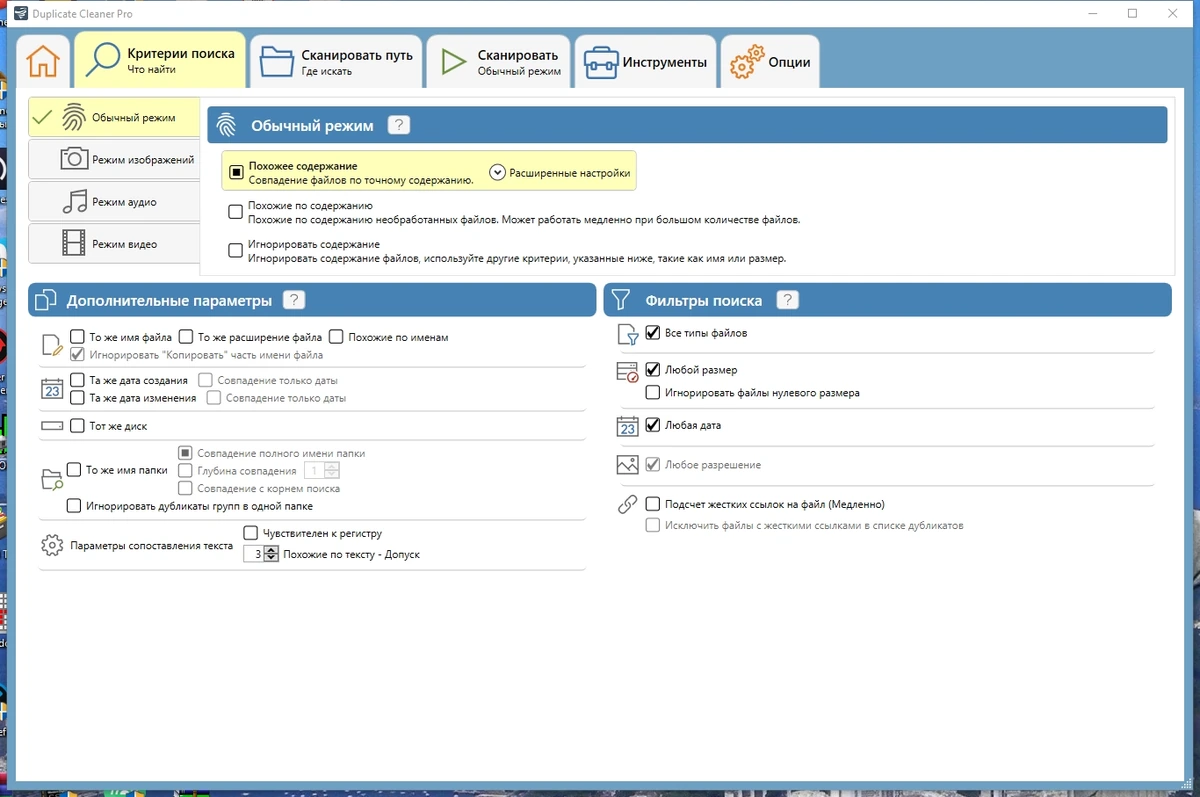
Task: Enable Игнорировать содержание option
Action: click(x=236, y=250)
